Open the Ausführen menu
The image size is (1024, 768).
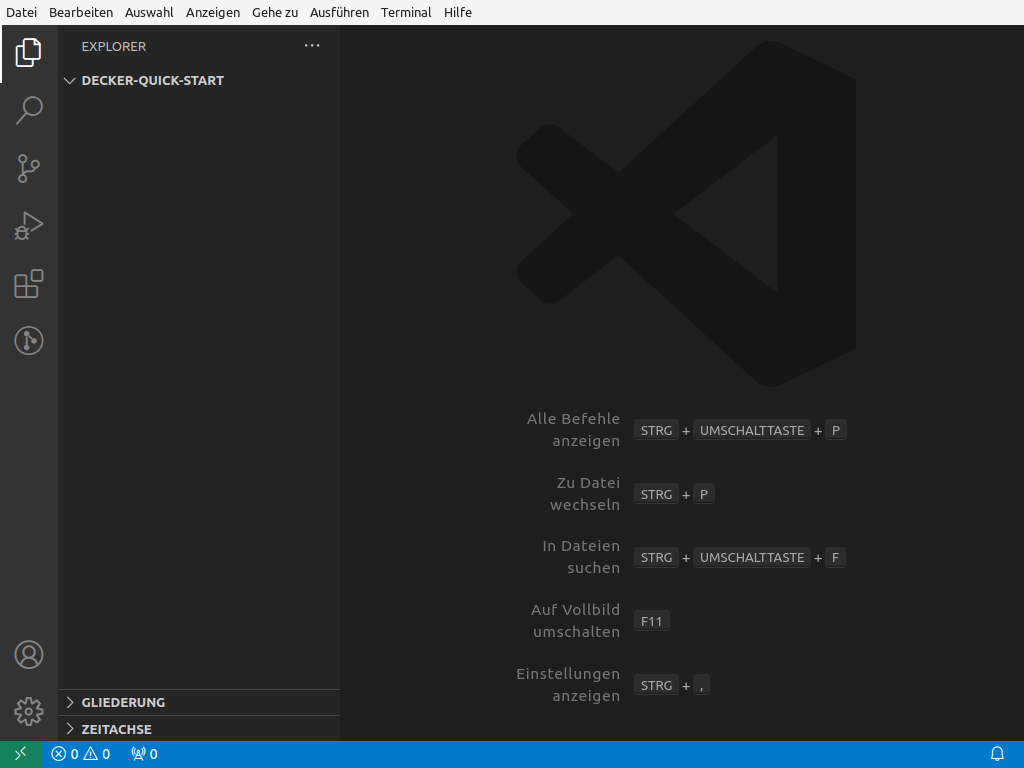(340, 12)
